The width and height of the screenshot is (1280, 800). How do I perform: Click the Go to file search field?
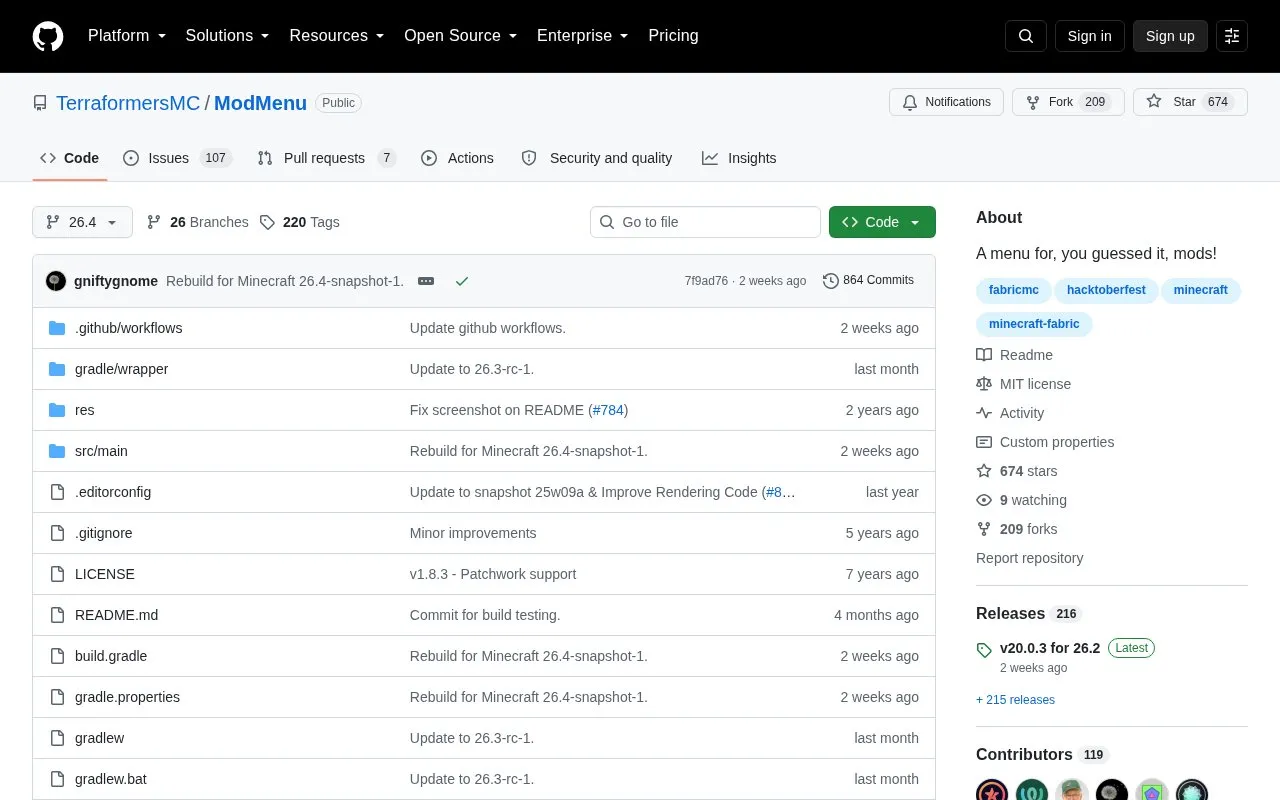click(x=705, y=222)
